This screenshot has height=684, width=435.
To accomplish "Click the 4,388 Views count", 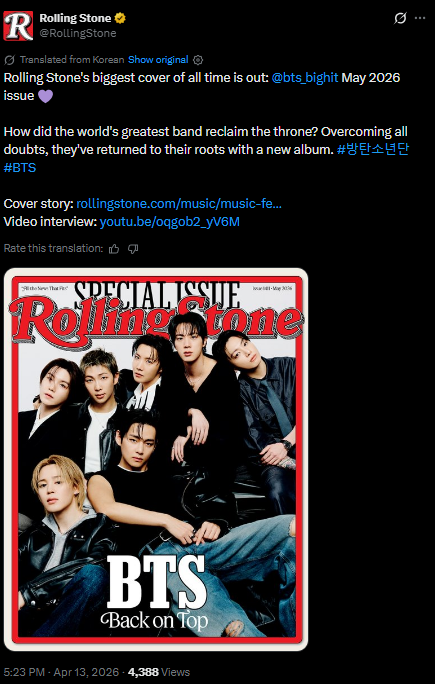I will (x=159, y=672).
